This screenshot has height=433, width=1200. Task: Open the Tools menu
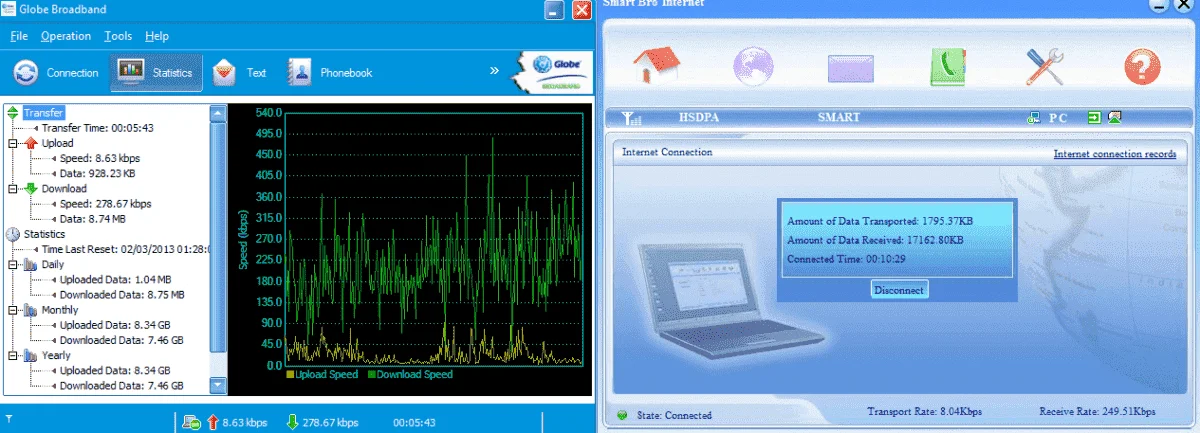coord(118,36)
